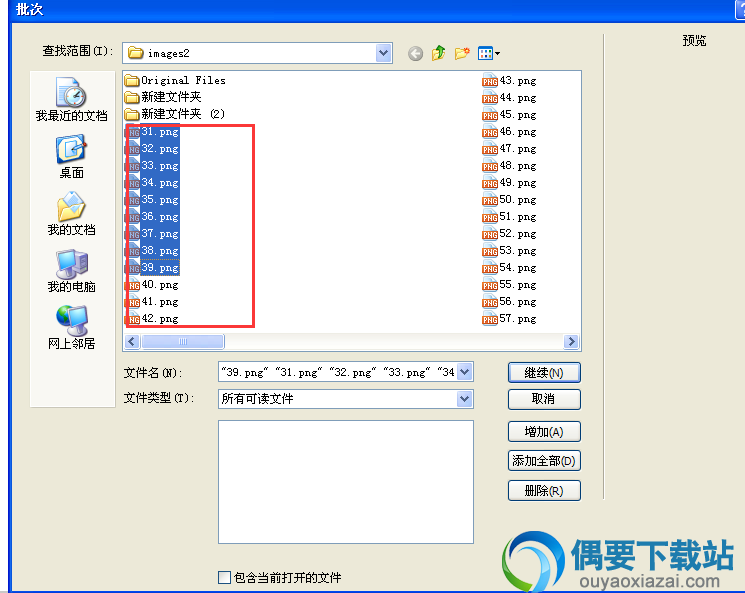Click the 删除(R) button
The width and height of the screenshot is (745, 593).
point(544,490)
